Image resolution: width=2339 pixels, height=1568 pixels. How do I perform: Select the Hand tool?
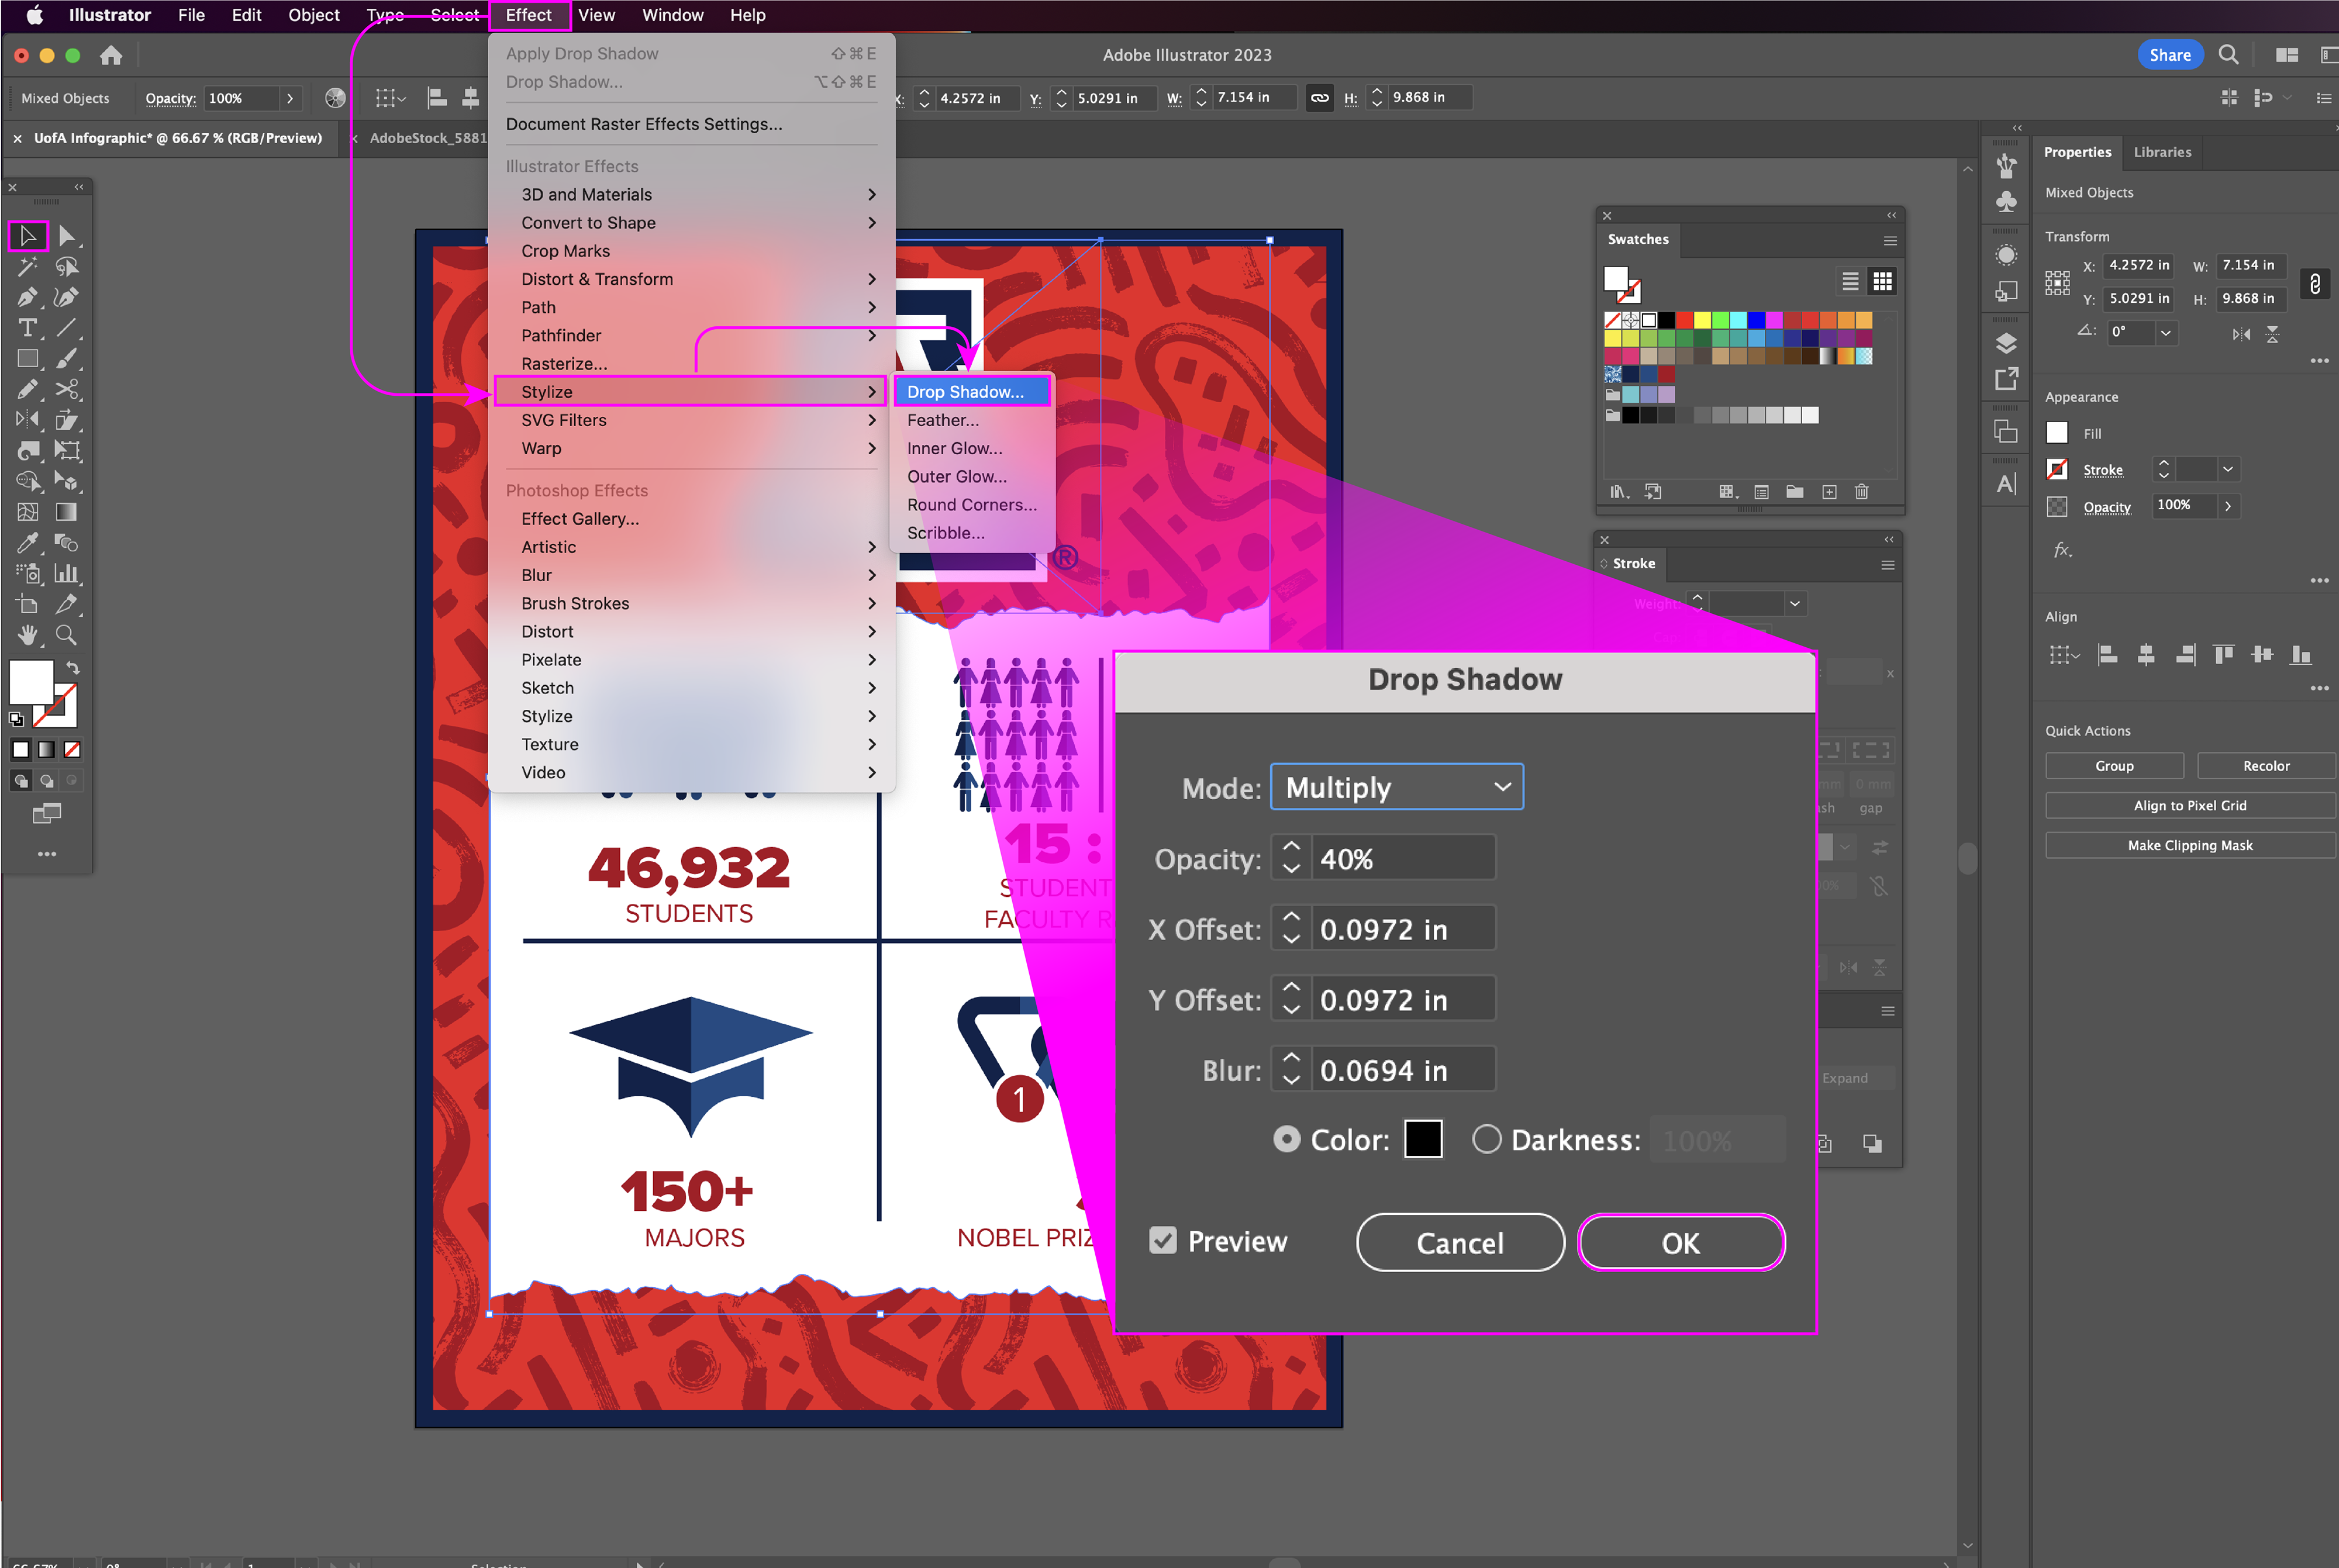[27, 635]
